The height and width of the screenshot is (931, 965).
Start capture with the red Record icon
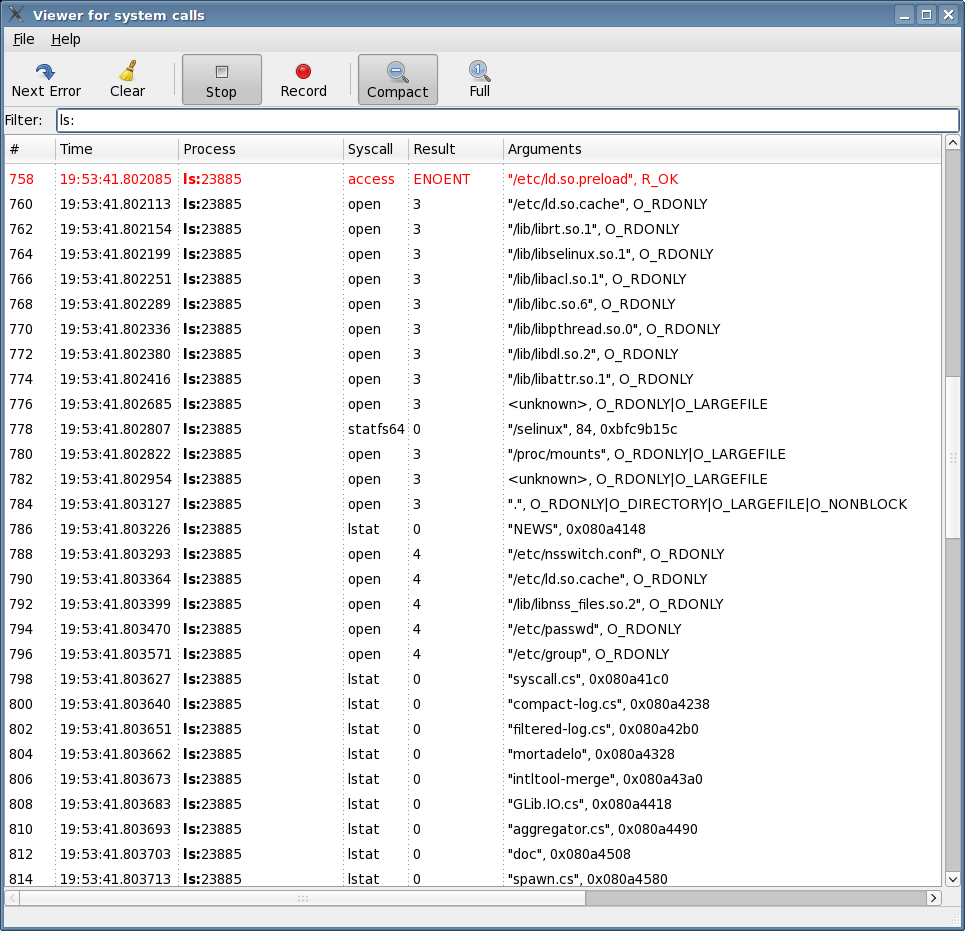(x=303, y=72)
